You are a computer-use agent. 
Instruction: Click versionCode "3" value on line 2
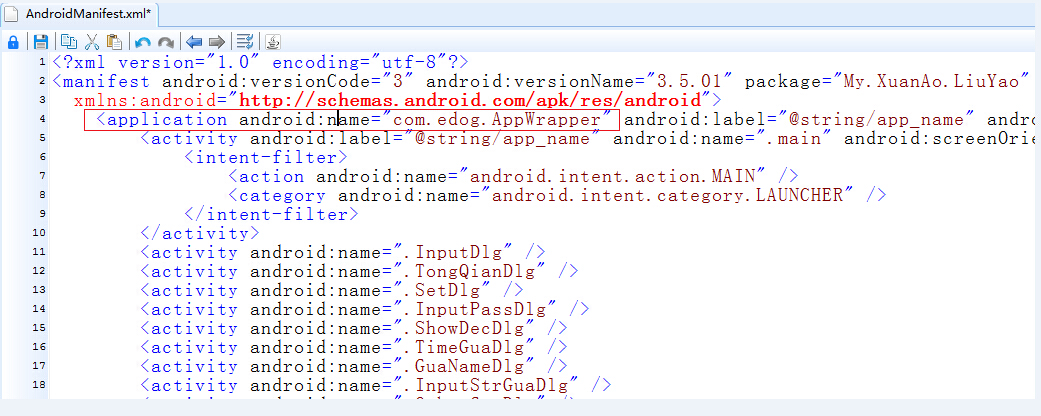coord(398,82)
